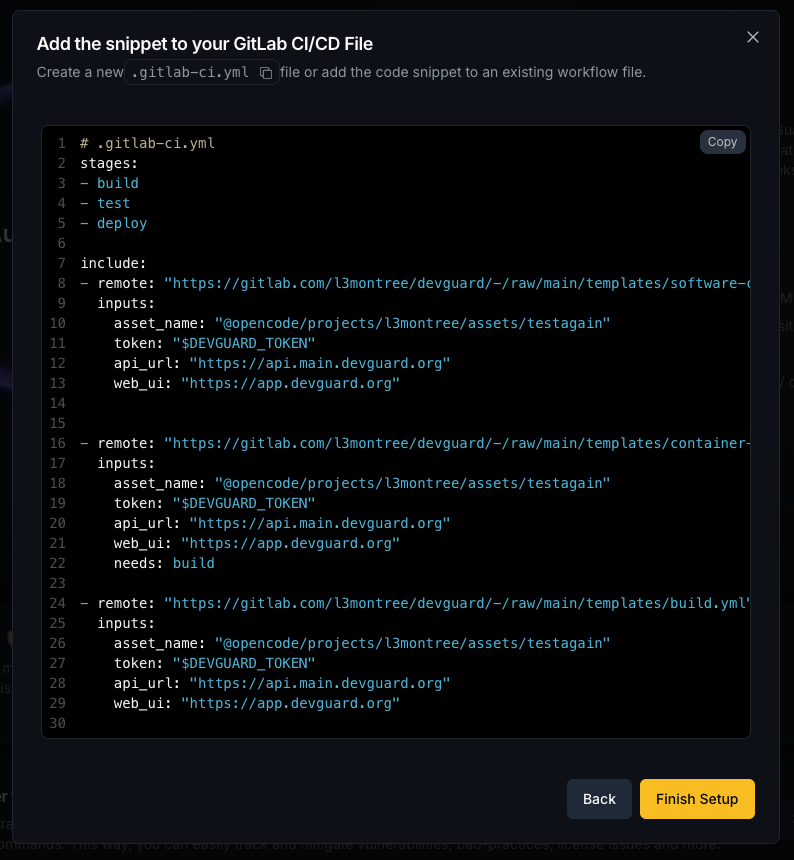Click the web_ui value on line 13
794x860 pixels.
coord(291,383)
